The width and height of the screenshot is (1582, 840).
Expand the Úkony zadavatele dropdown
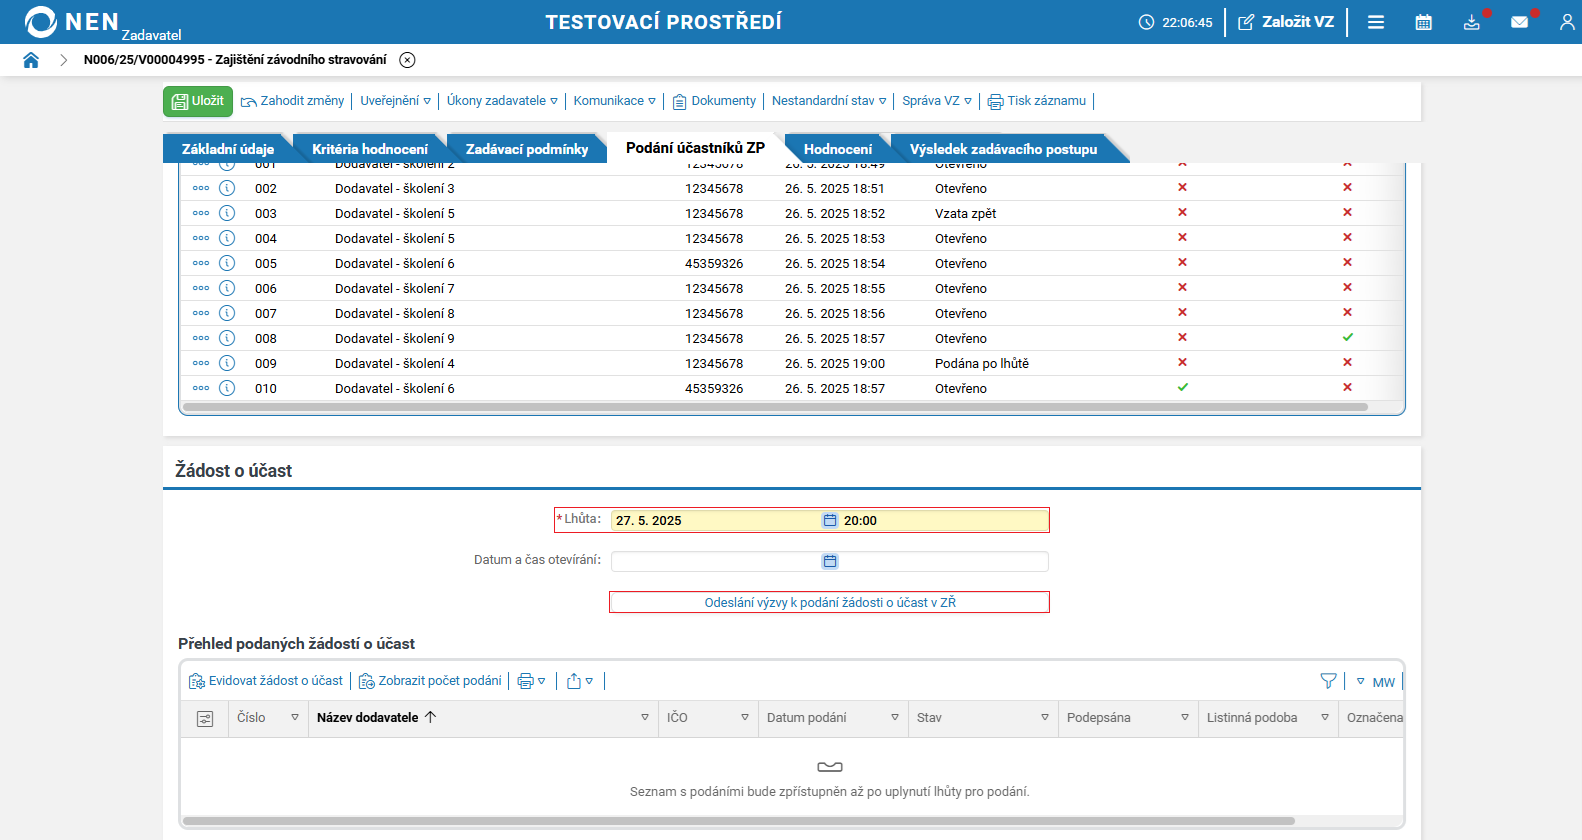tap(502, 101)
